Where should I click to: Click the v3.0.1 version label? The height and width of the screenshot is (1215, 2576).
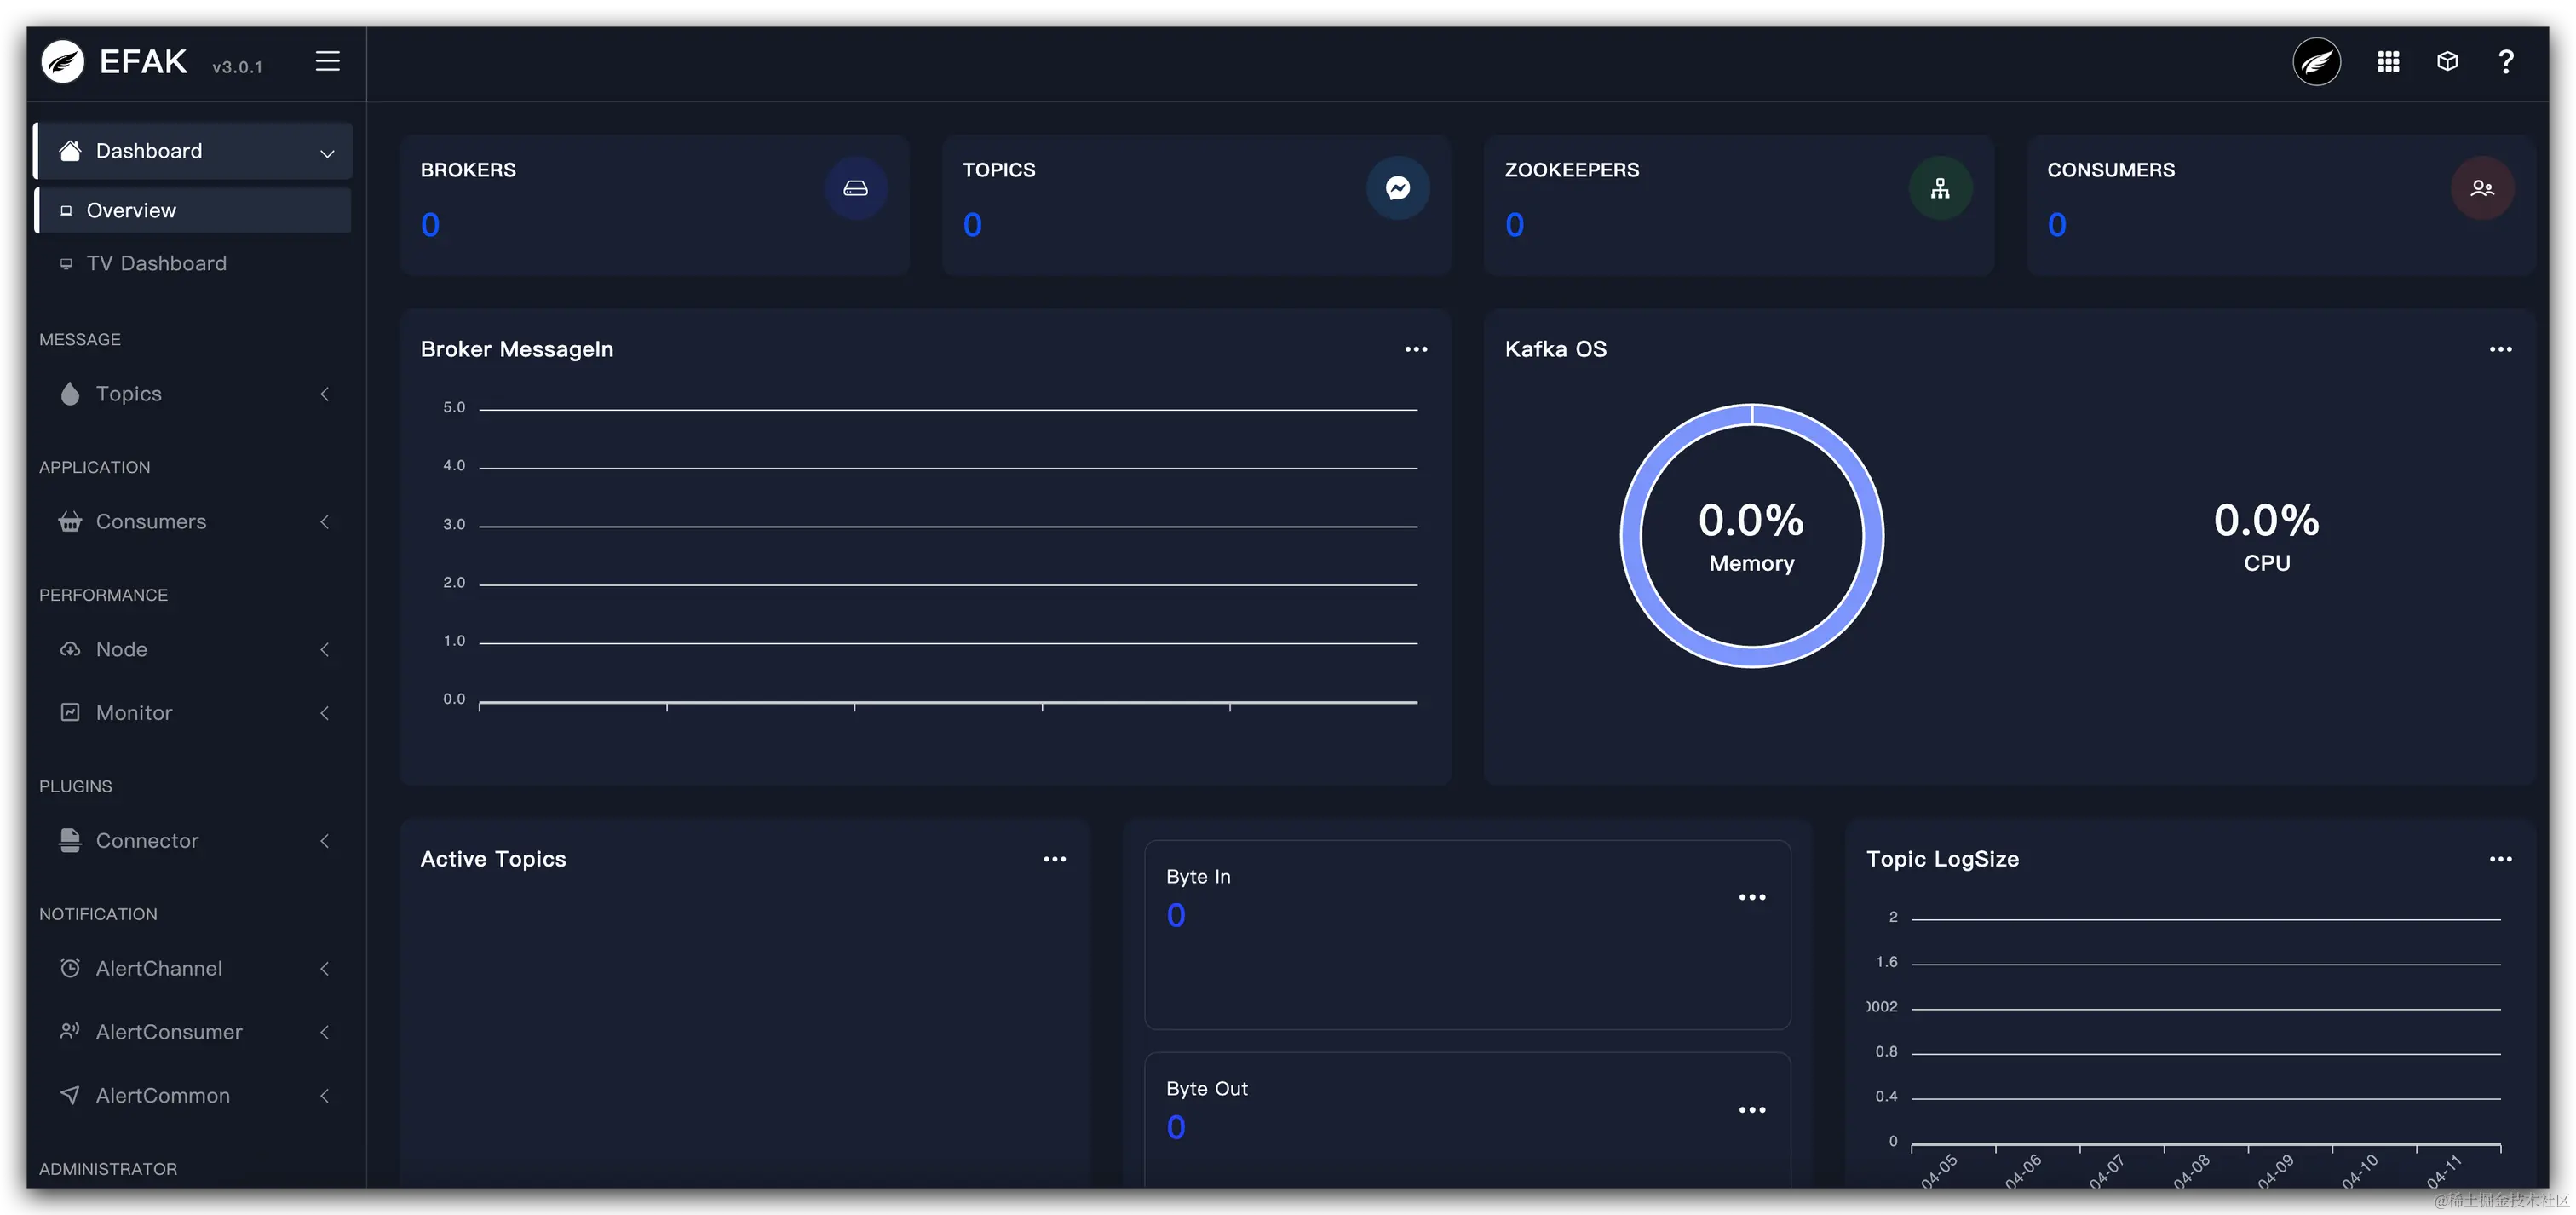pos(237,67)
